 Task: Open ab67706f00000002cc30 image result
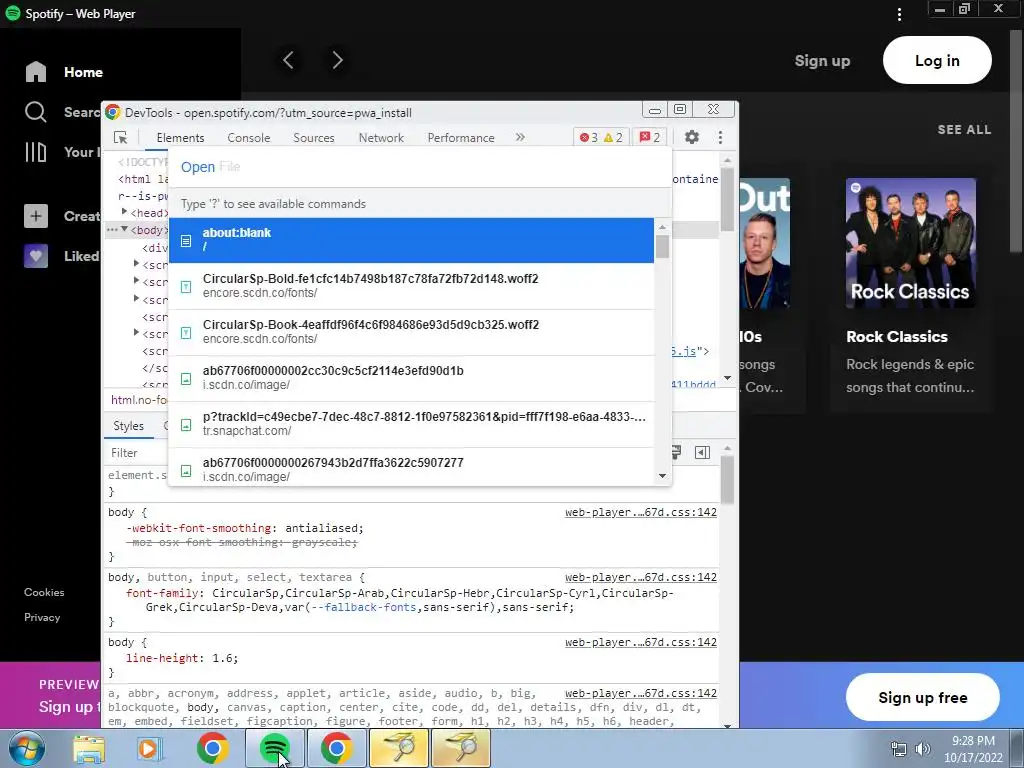411,378
